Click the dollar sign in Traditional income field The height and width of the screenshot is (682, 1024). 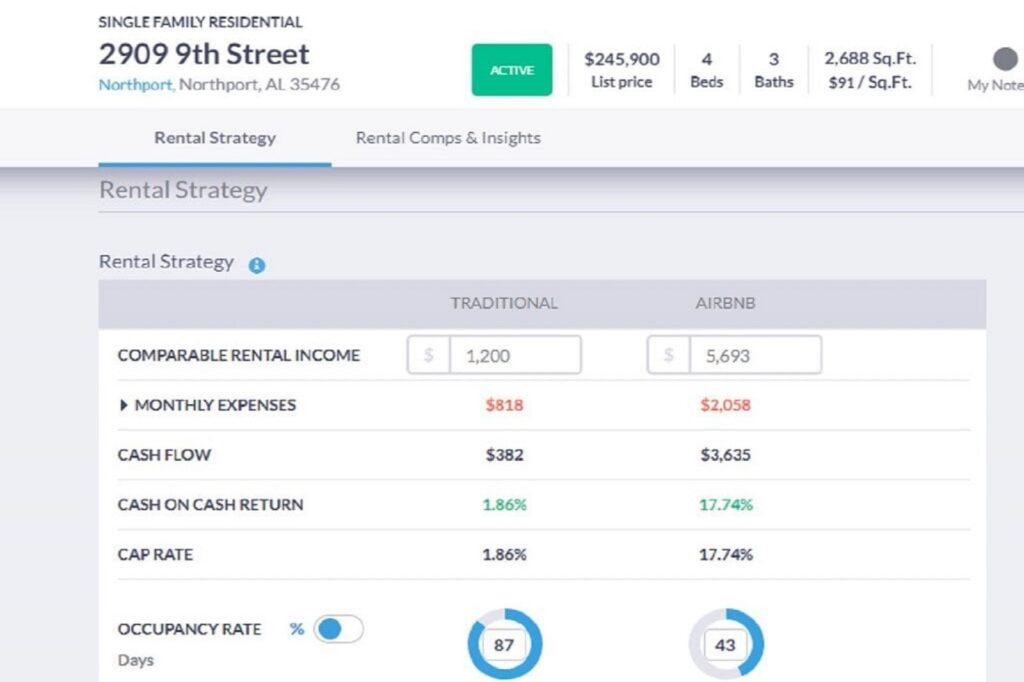pos(429,355)
